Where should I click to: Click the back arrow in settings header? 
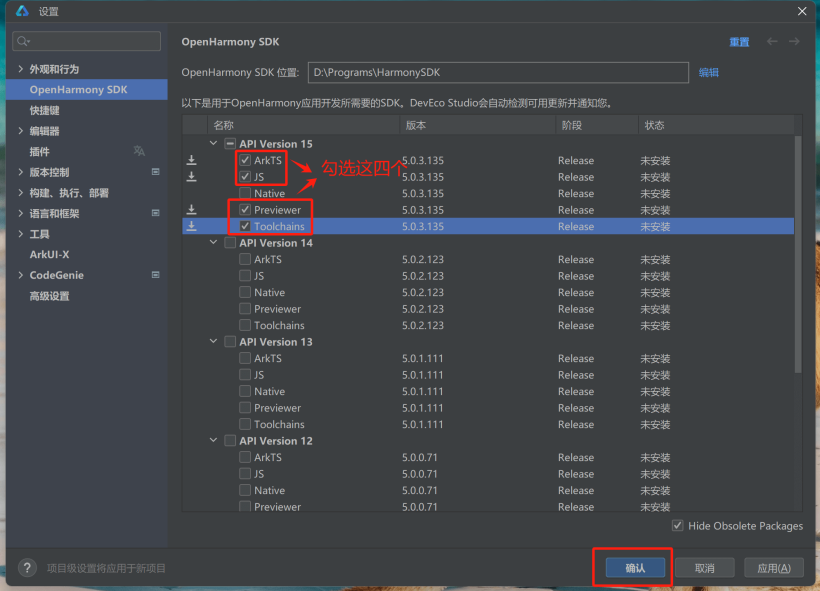click(771, 42)
